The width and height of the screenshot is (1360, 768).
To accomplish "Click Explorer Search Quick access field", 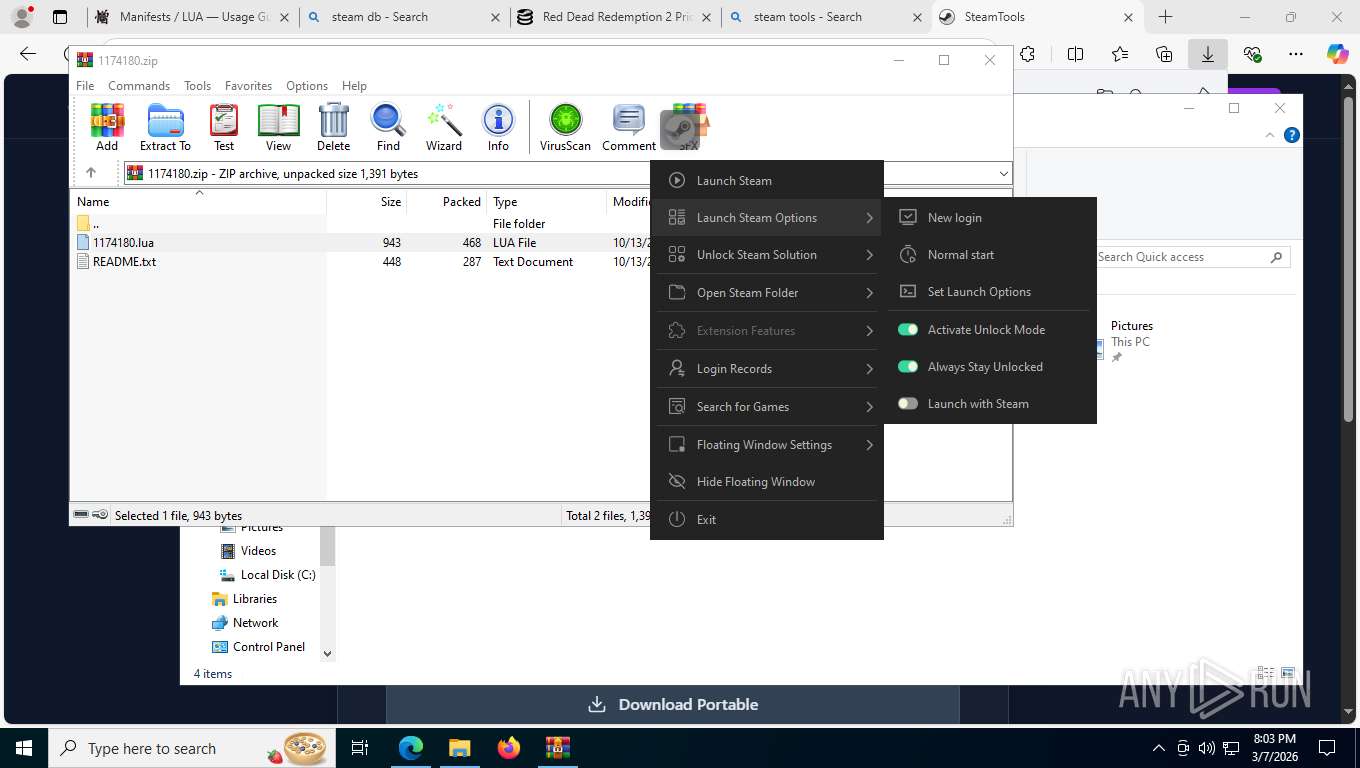I will click(1192, 257).
